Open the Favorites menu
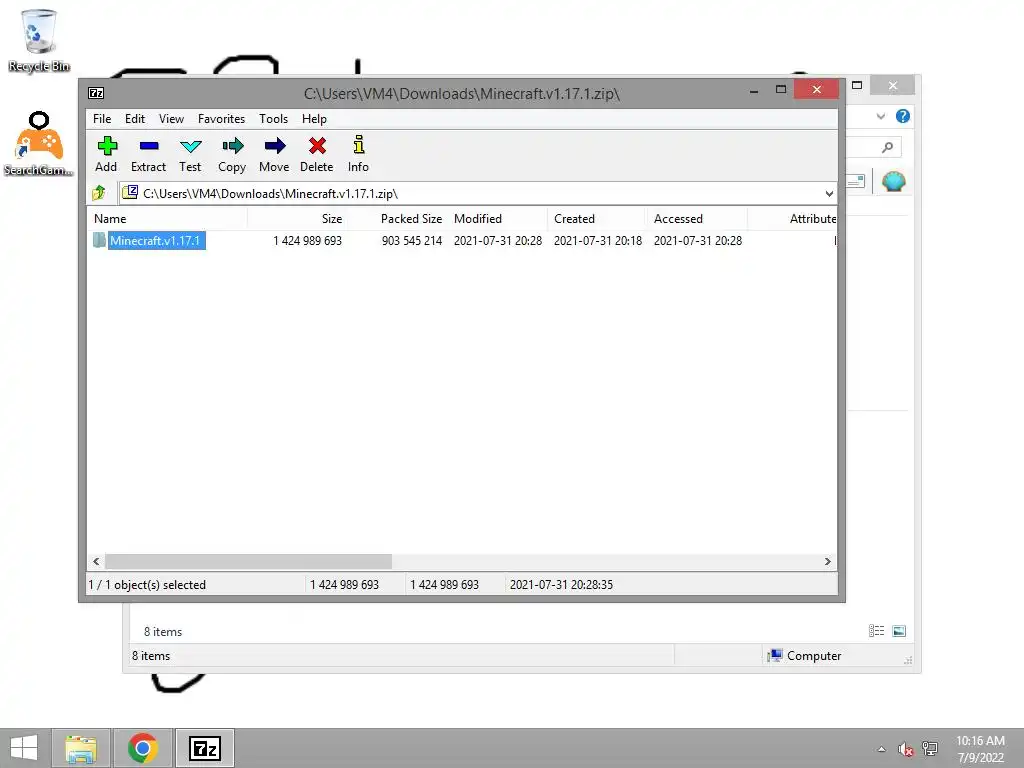The height and width of the screenshot is (768, 1024). coord(221,119)
